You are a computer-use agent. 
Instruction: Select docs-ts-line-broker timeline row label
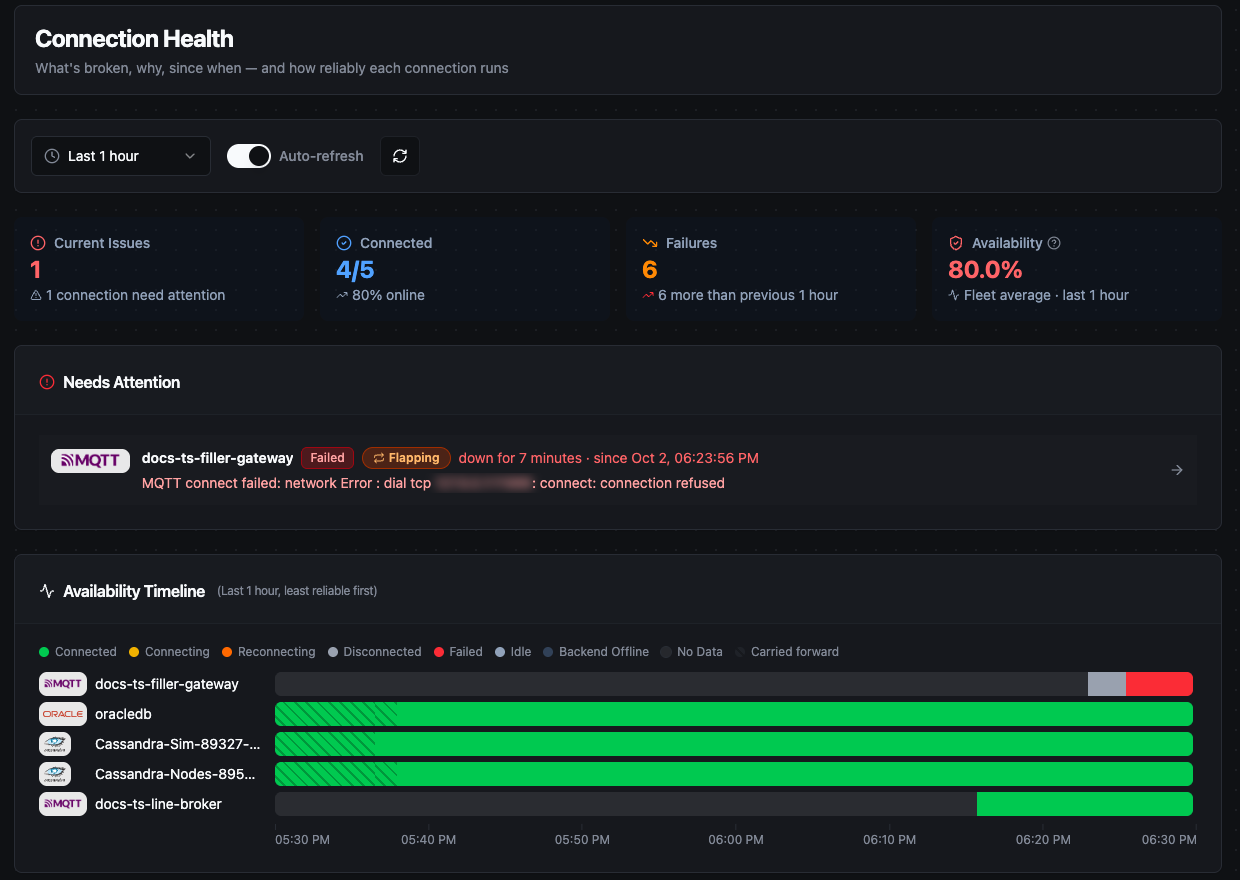(x=158, y=804)
